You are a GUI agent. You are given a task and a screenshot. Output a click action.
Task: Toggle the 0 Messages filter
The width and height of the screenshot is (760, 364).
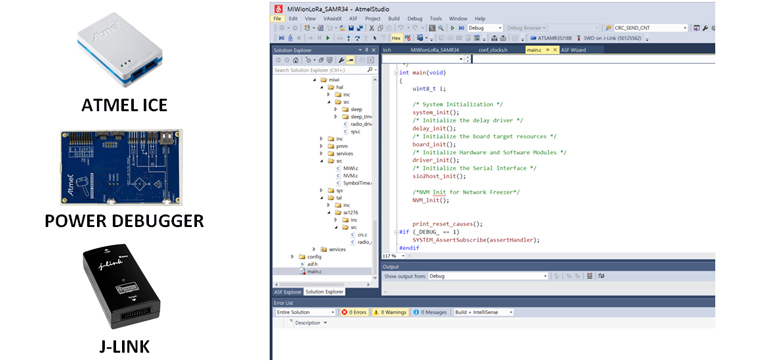430,312
